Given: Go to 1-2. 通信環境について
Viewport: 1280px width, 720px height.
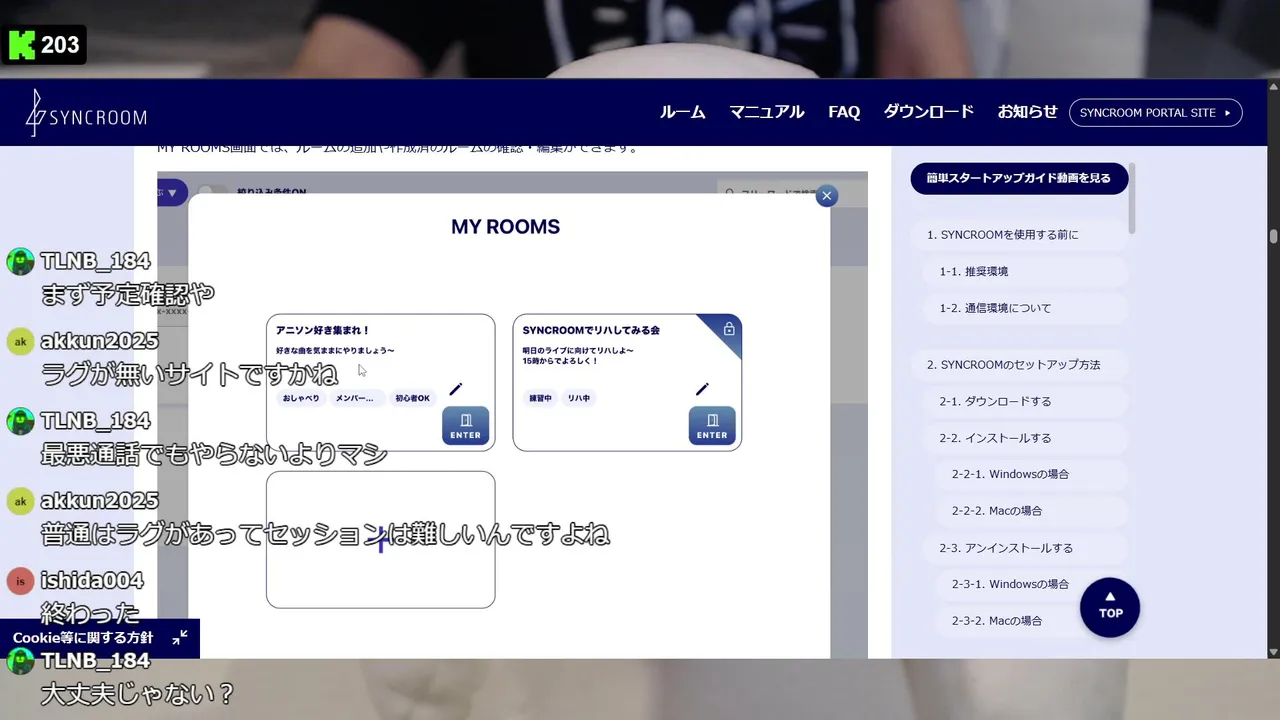Looking at the screenshot, I should (1026, 308).
